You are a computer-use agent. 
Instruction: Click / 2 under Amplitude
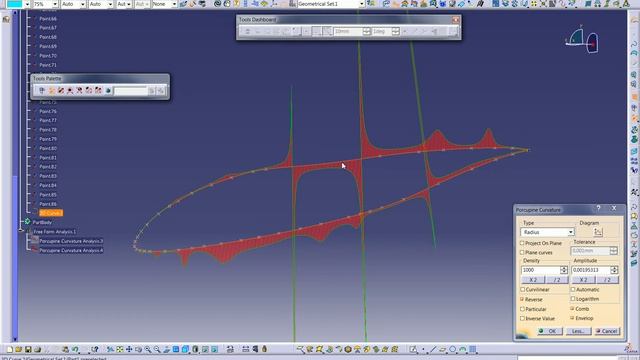[607, 280]
